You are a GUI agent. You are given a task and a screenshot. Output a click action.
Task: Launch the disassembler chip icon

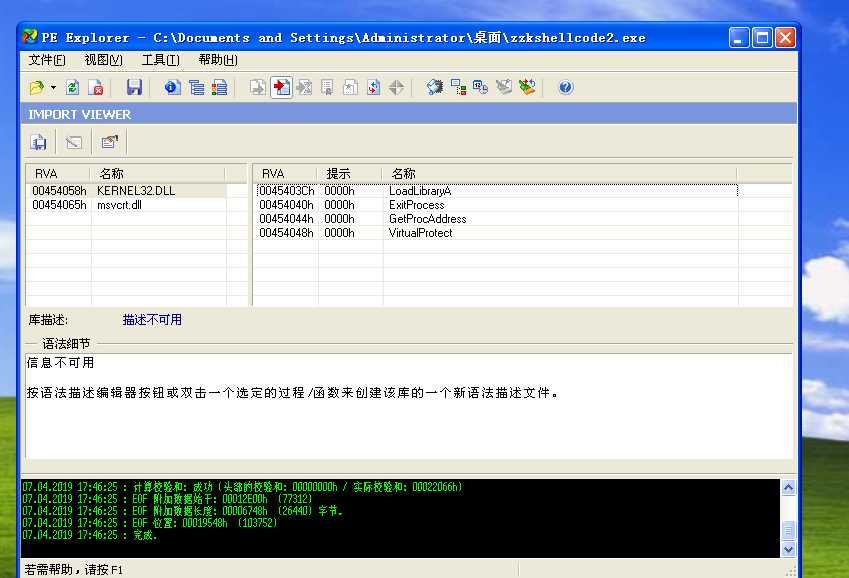435,87
